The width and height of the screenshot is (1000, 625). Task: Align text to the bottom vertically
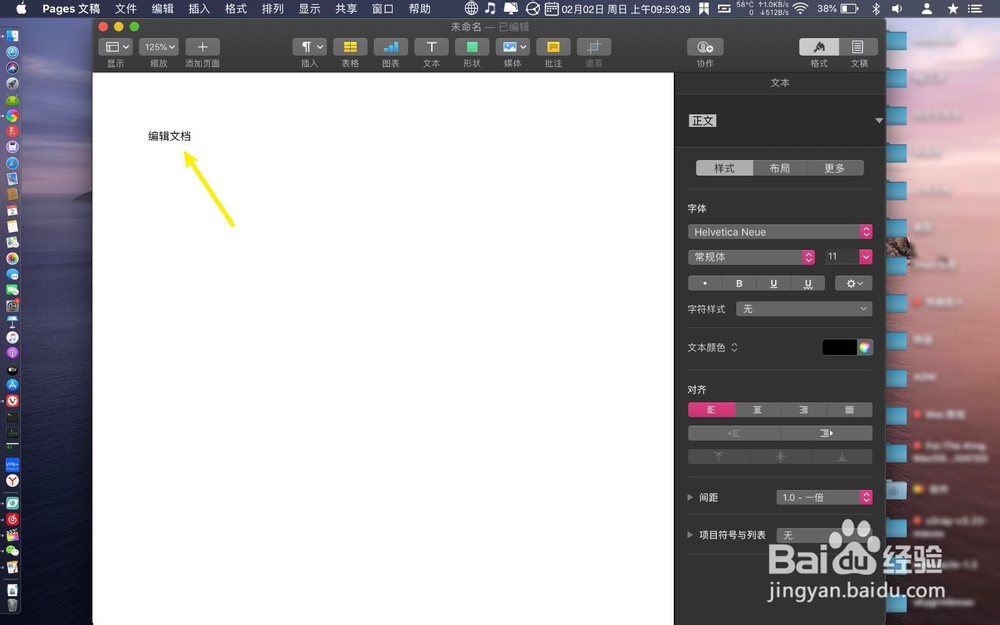point(842,457)
